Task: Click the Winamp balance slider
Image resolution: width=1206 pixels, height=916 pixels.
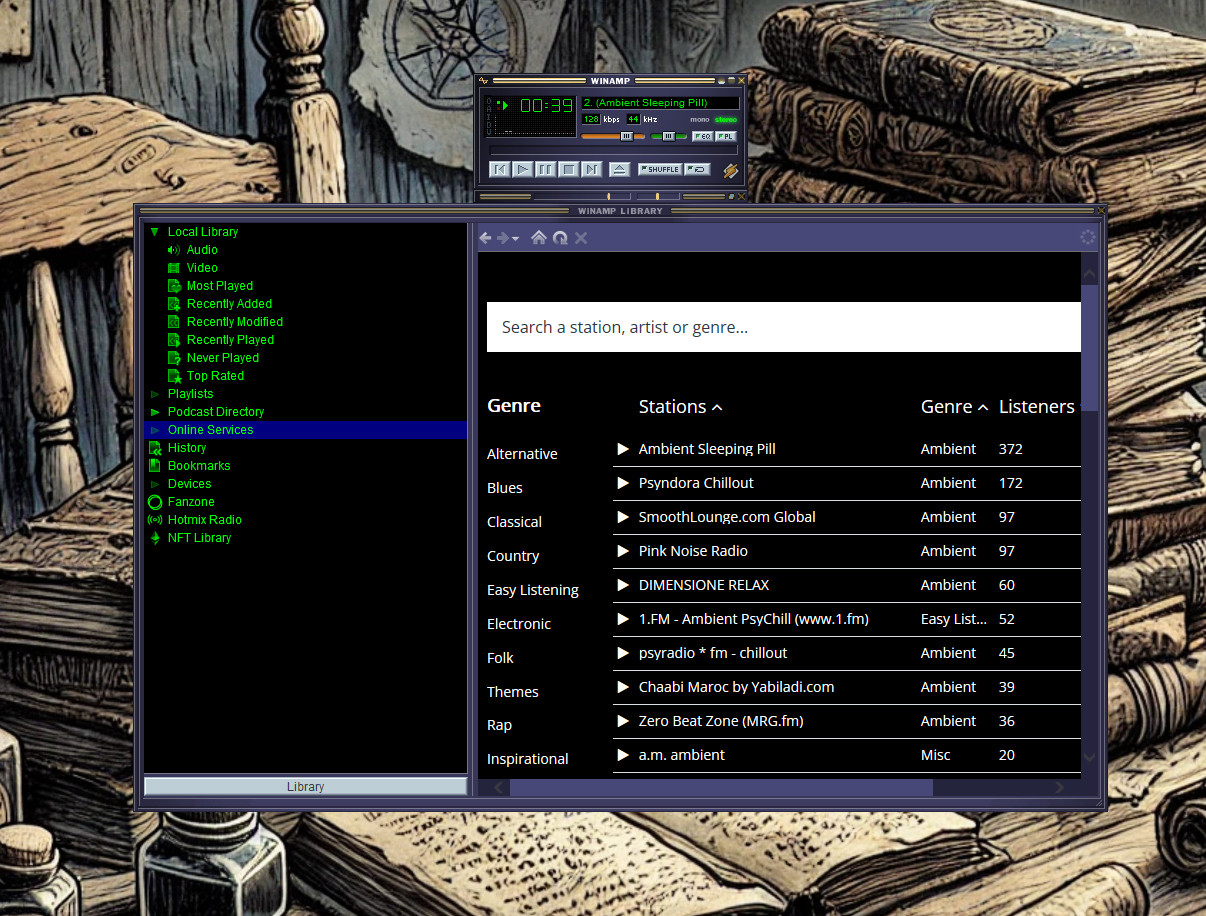Action: click(x=669, y=136)
